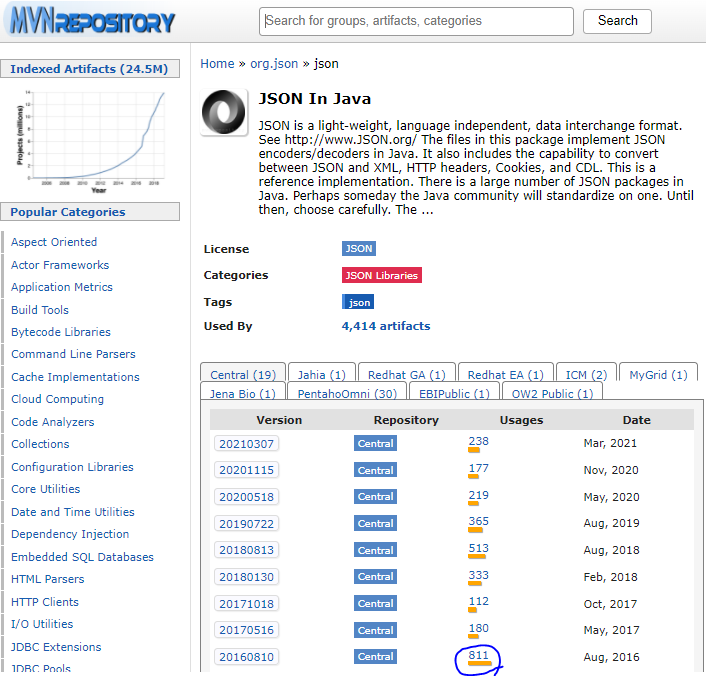Open the Aspect Oriented category
The width and height of the screenshot is (706, 676).
coord(54,242)
